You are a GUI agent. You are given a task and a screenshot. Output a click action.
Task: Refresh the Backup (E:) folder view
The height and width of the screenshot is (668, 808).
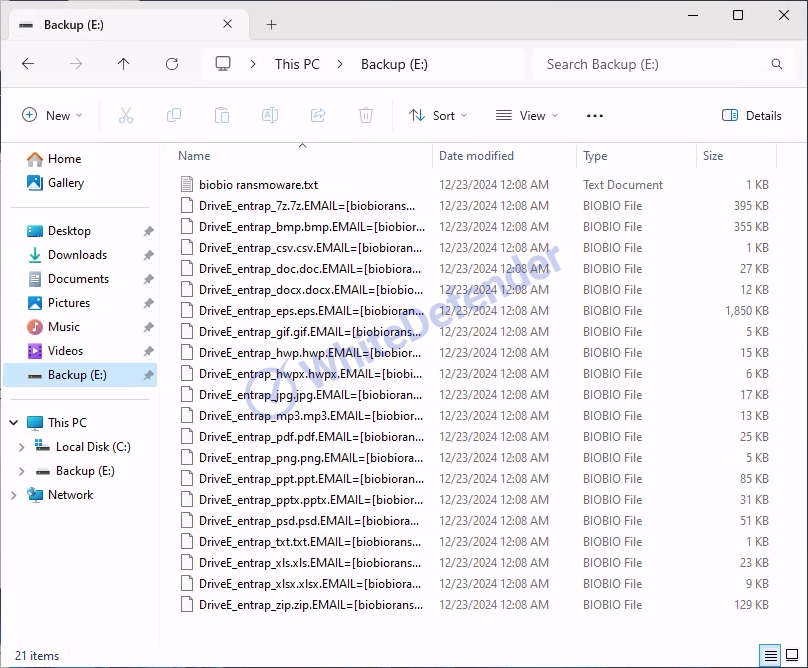(x=172, y=64)
